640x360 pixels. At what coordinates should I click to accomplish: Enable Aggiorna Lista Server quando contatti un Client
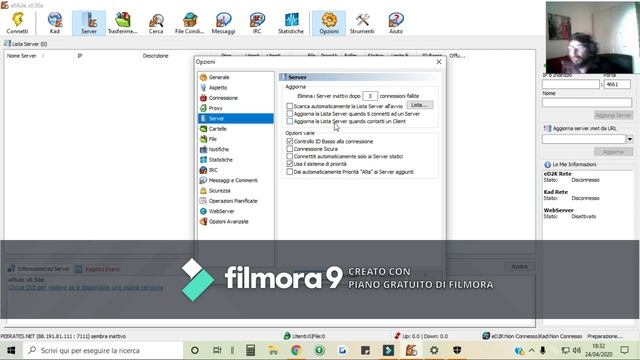coord(290,121)
